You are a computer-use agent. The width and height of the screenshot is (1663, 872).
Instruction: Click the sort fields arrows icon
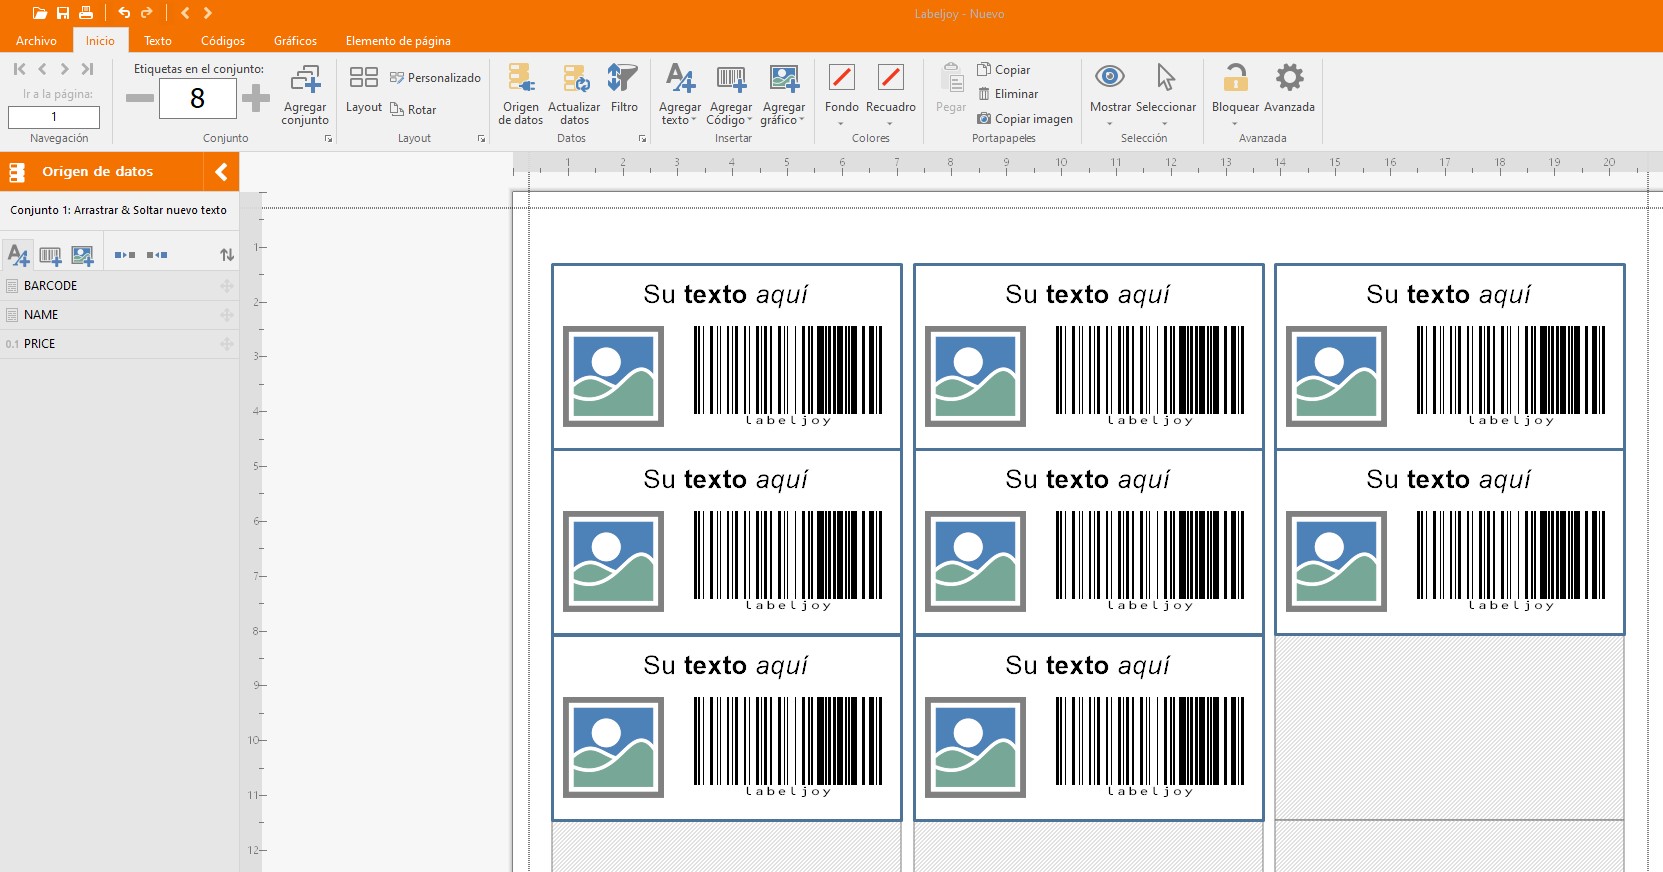pos(227,255)
